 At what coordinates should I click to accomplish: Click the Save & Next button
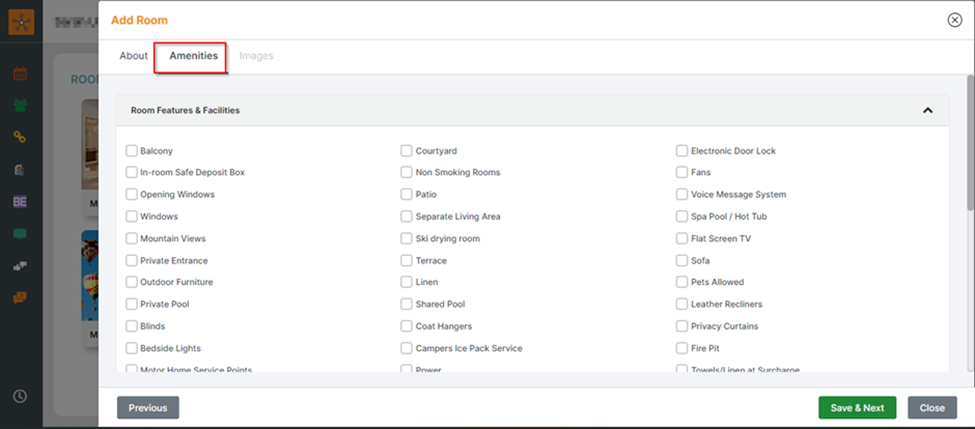point(857,408)
